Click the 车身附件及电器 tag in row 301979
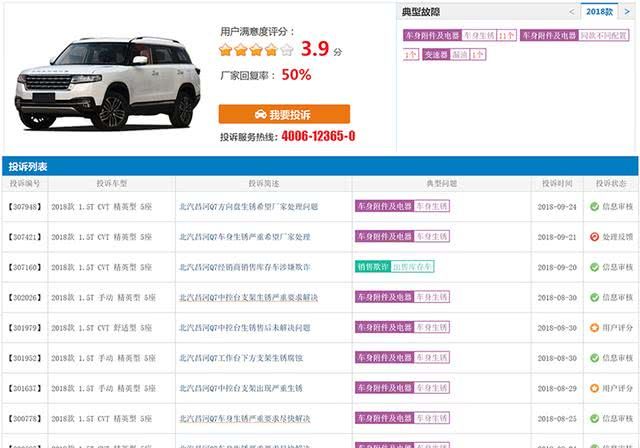This screenshot has width=640, height=448. point(384,327)
